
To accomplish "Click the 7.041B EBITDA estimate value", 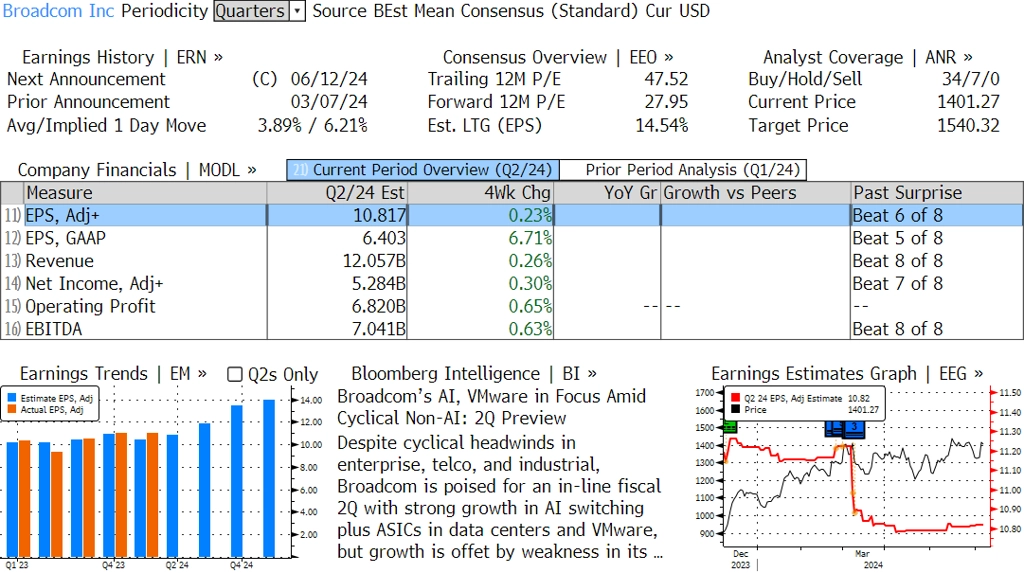I will click(x=379, y=329).
